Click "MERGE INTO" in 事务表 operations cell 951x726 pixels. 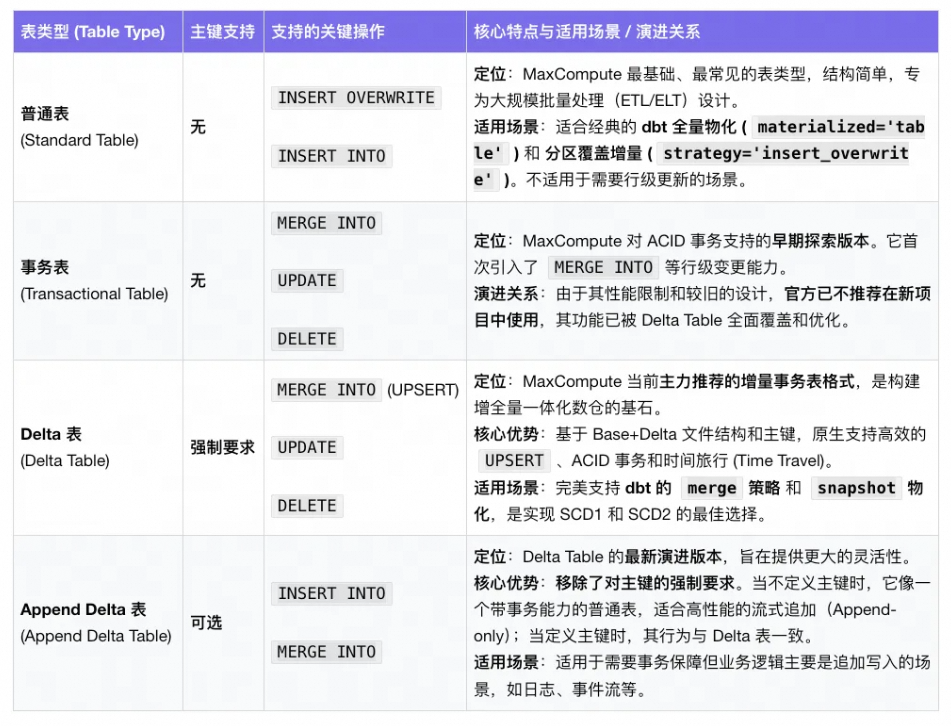tap(326, 223)
